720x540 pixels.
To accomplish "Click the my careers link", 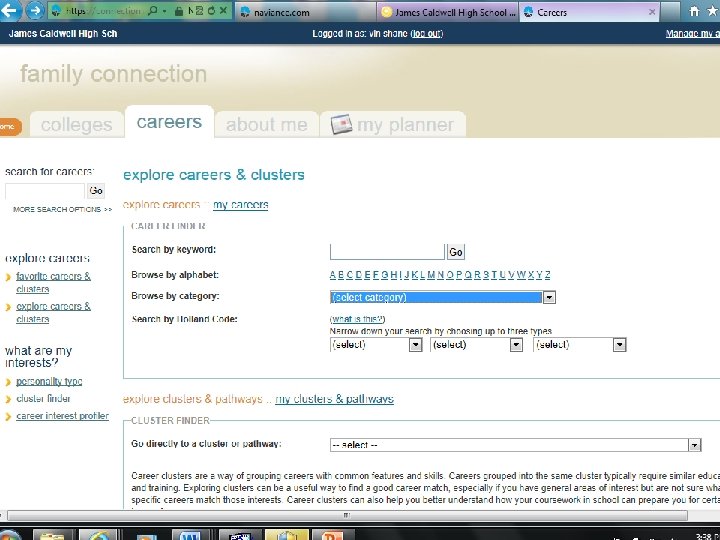I will (x=241, y=205).
